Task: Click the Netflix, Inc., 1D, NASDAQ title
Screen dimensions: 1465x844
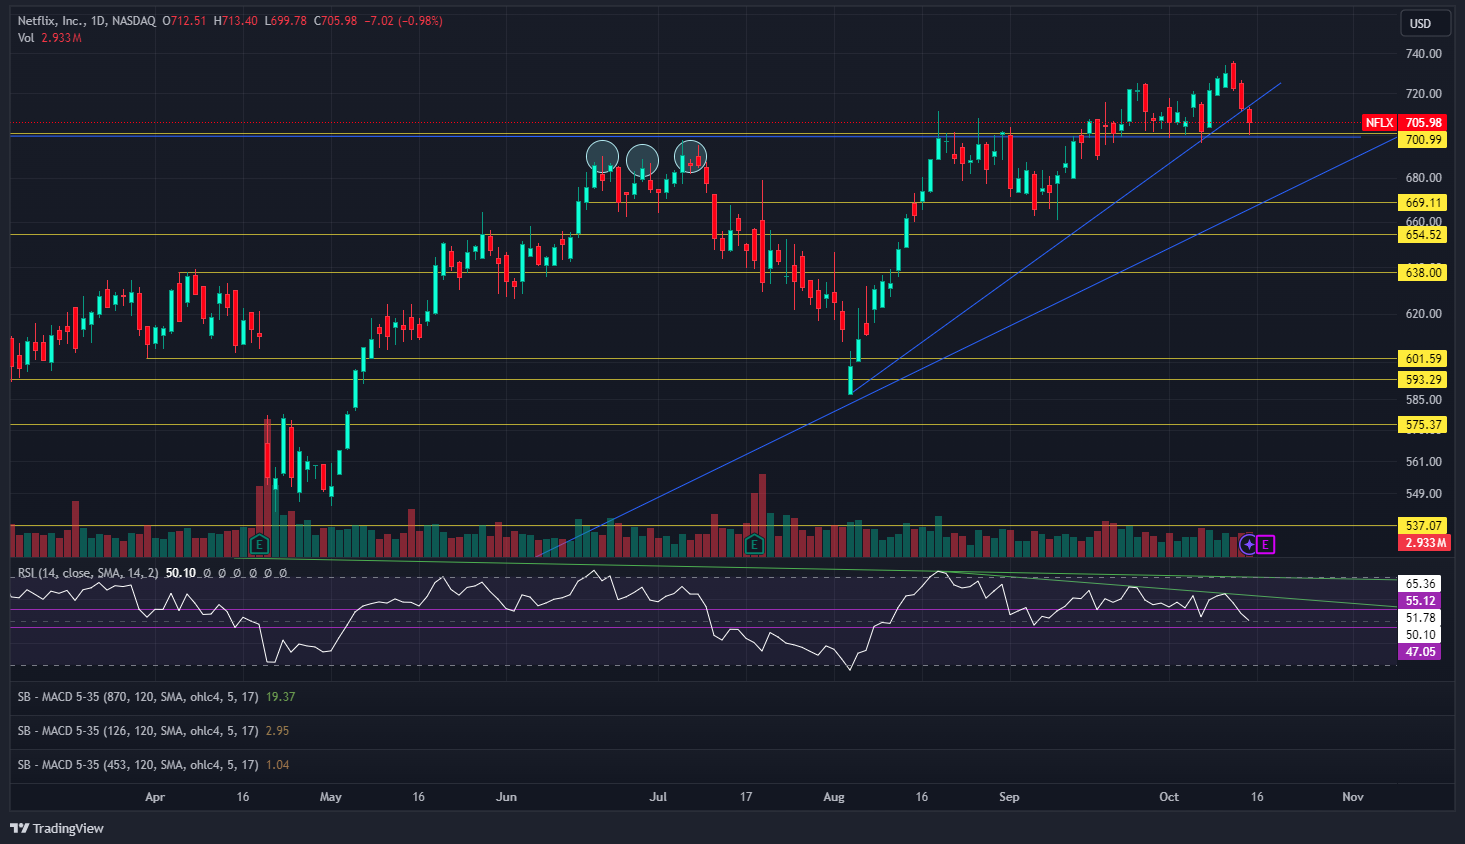Action: click(x=87, y=21)
